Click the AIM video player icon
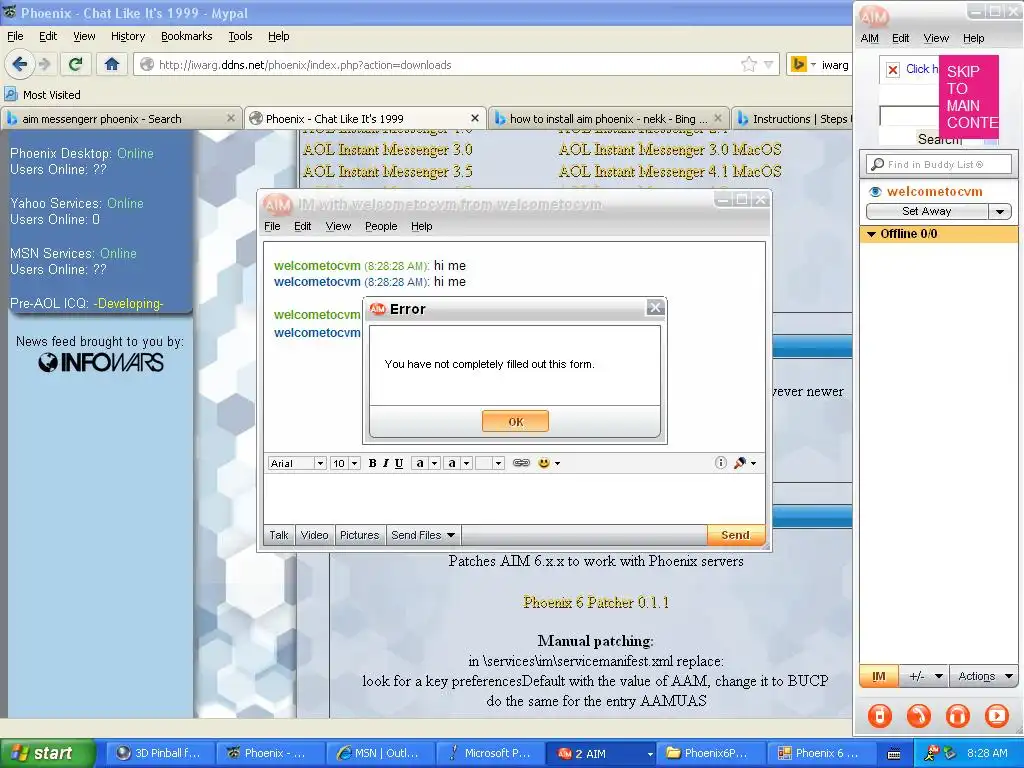 click(997, 716)
